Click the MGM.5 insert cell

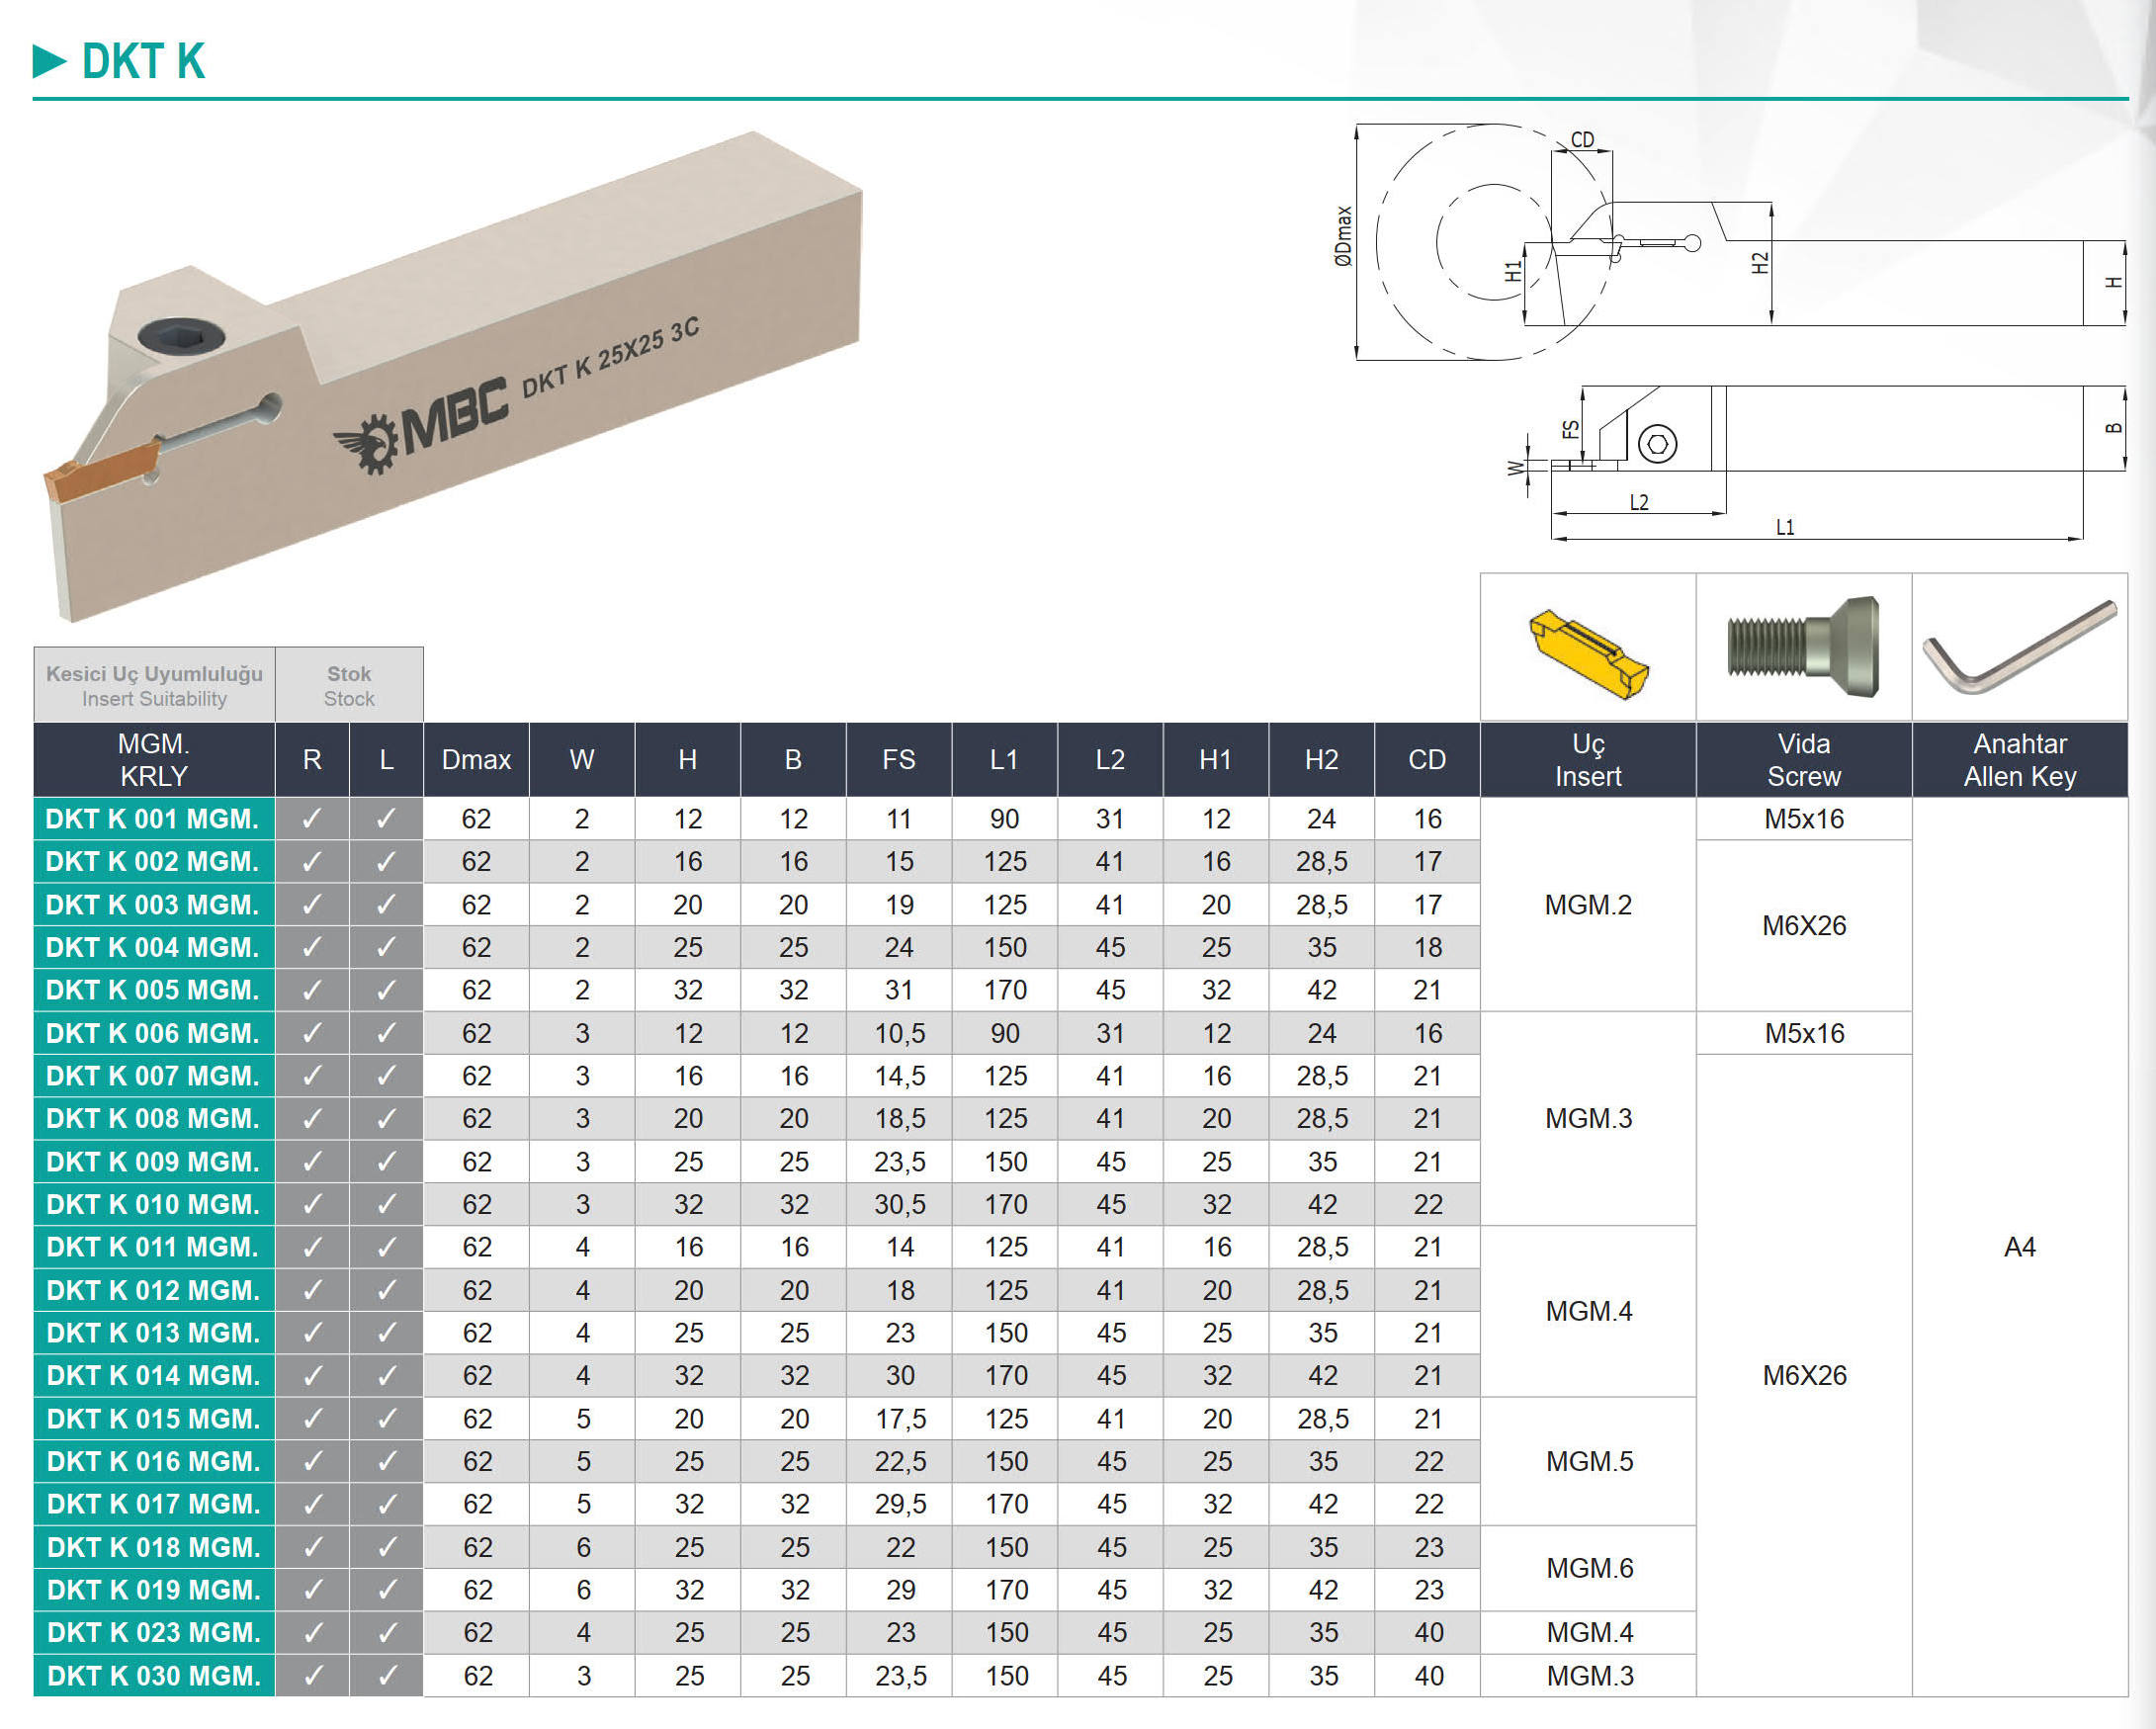click(x=1588, y=1461)
